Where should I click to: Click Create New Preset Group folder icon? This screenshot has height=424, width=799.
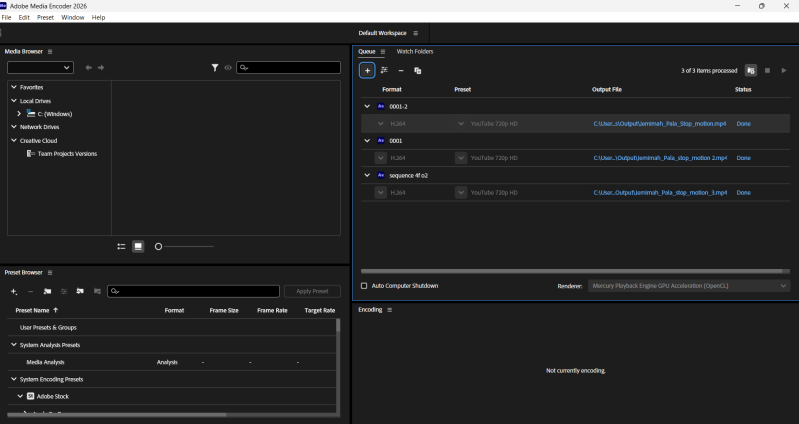tap(47, 292)
